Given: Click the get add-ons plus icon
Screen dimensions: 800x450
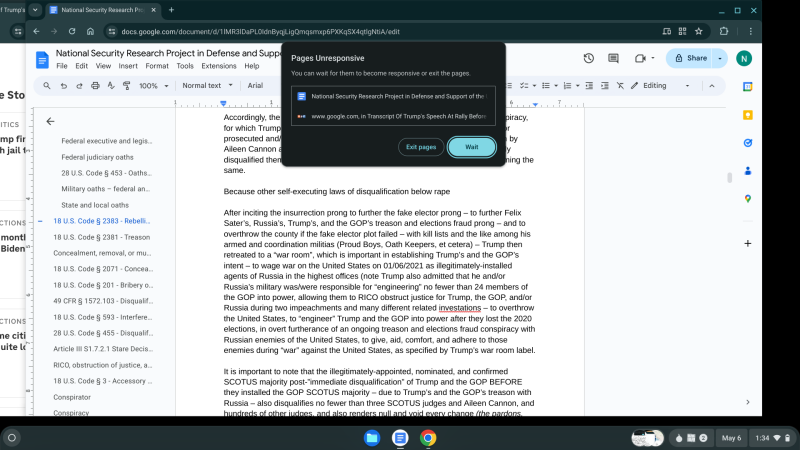Looking at the screenshot, I should coord(747,243).
